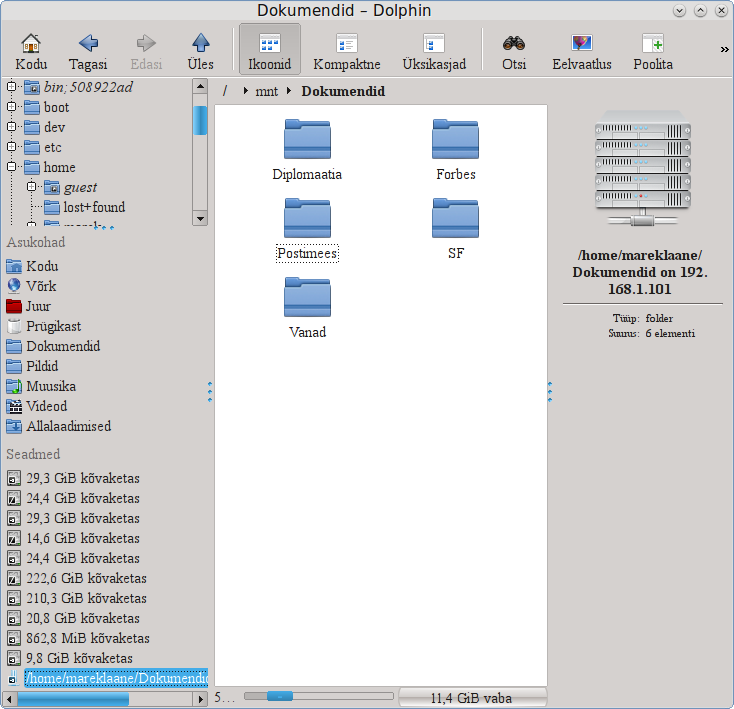Open Dokumendid place in sidebar
This screenshot has height=709, width=734.
click(x=53, y=346)
